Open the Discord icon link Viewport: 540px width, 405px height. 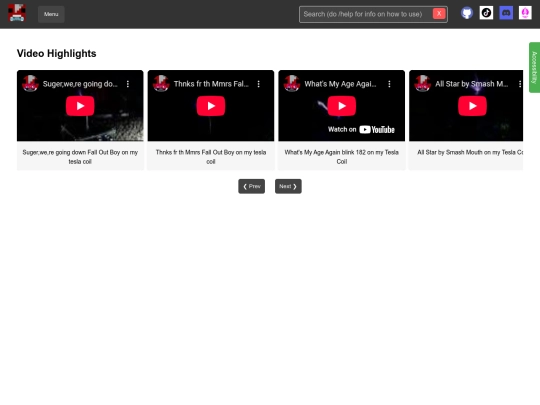click(x=506, y=13)
